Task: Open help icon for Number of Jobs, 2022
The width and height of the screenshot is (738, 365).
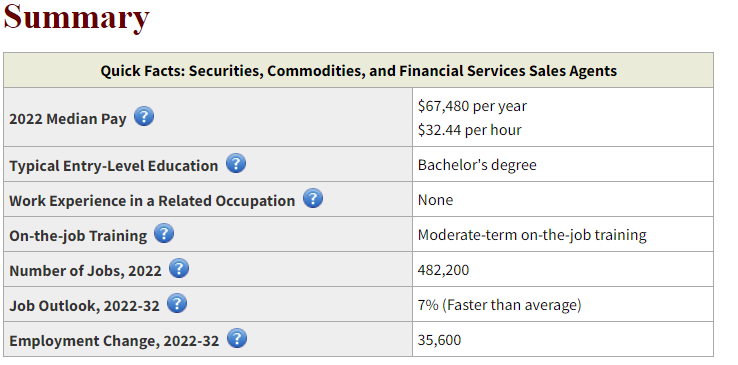Action: pyautogui.click(x=179, y=268)
